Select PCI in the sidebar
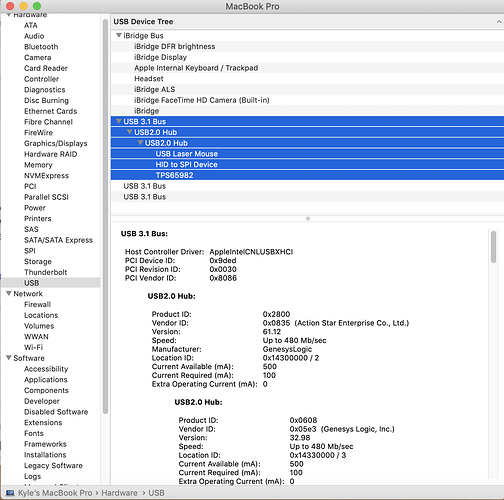504x500 pixels. point(30,186)
